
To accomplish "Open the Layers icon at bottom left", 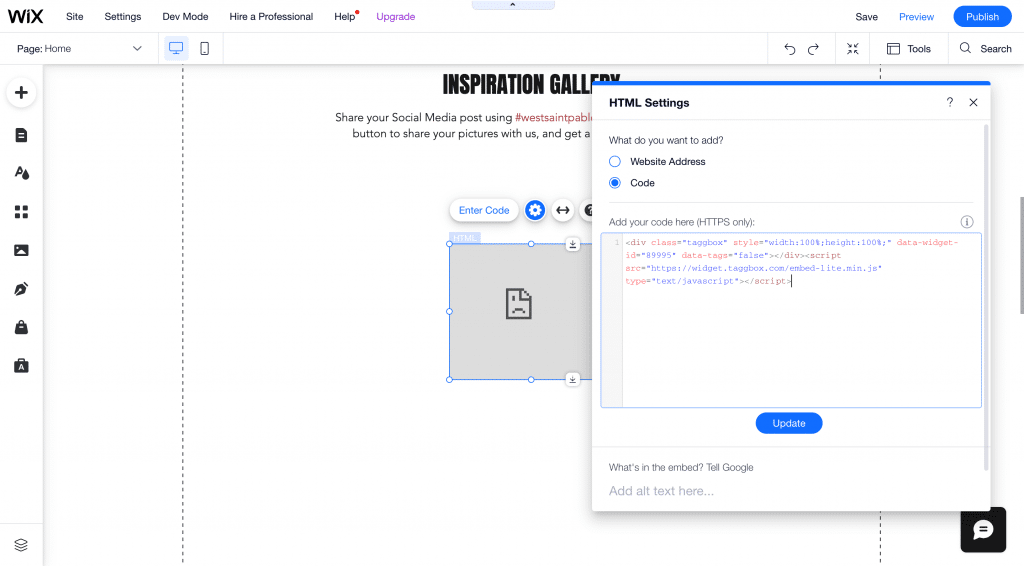I will click(21, 545).
